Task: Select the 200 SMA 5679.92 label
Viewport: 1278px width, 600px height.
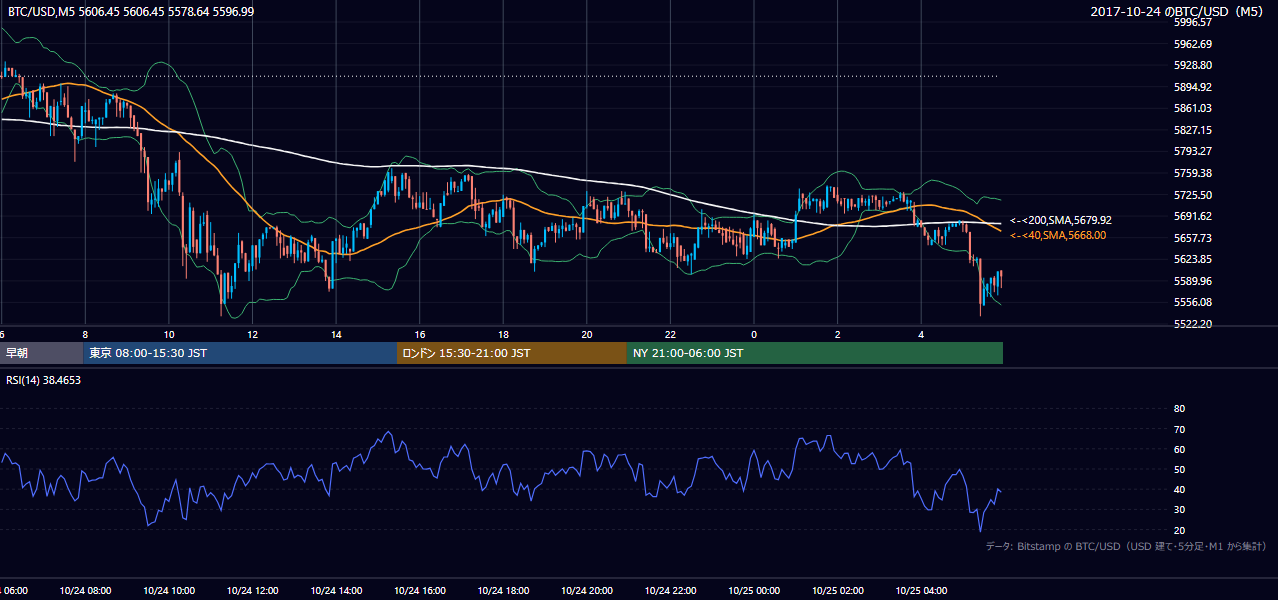Action: (1061, 220)
